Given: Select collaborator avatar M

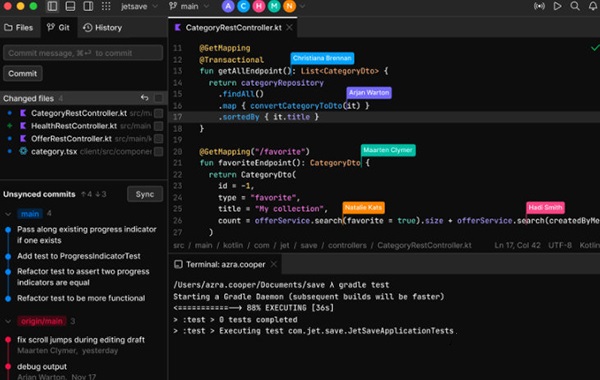Looking at the screenshot, I should tap(274, 6).
